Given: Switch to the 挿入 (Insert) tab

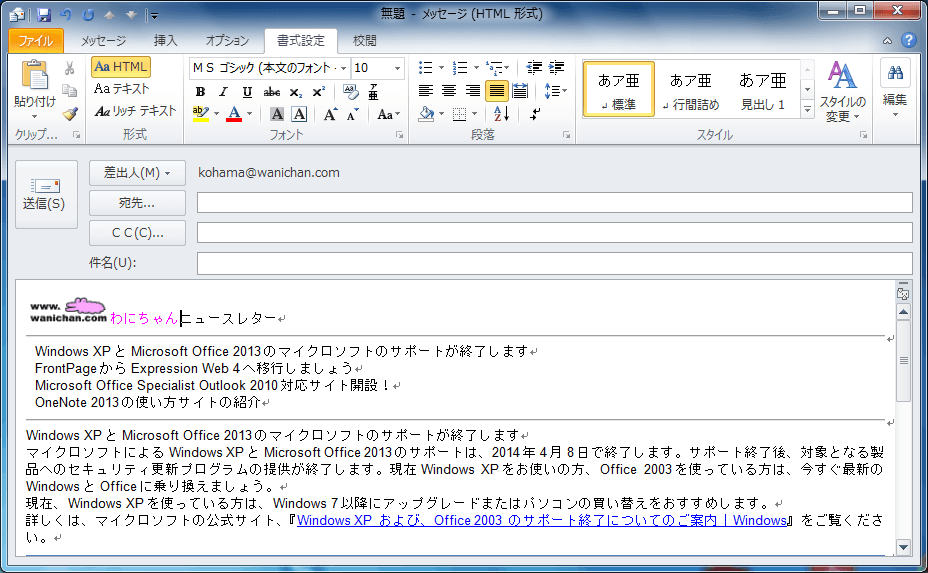Looking at the screenshot, I should click(x=165, y=40).
